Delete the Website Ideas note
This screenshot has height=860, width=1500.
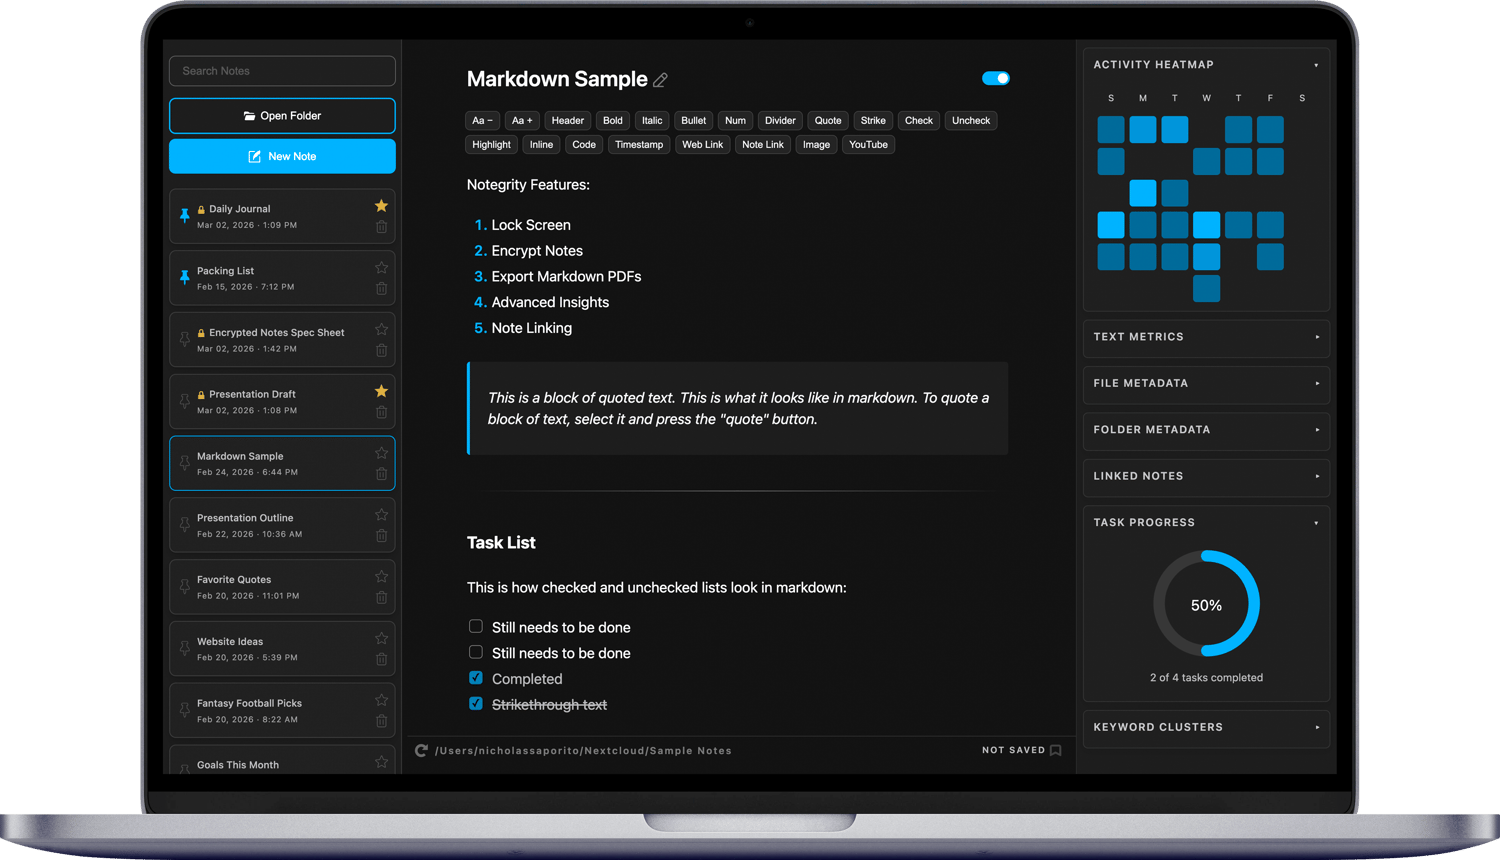click(x=381, y=660)
